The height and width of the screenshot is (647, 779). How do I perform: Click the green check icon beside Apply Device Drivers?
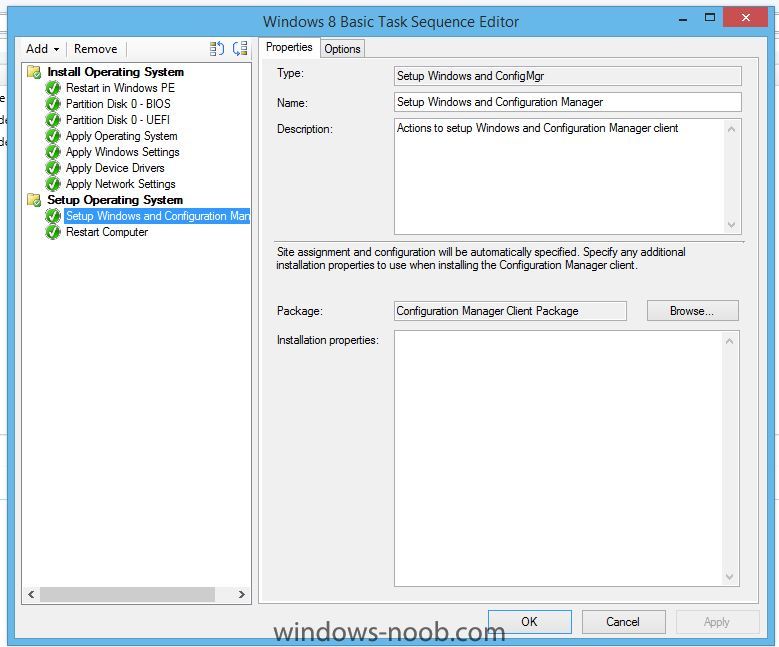[53, 168]
